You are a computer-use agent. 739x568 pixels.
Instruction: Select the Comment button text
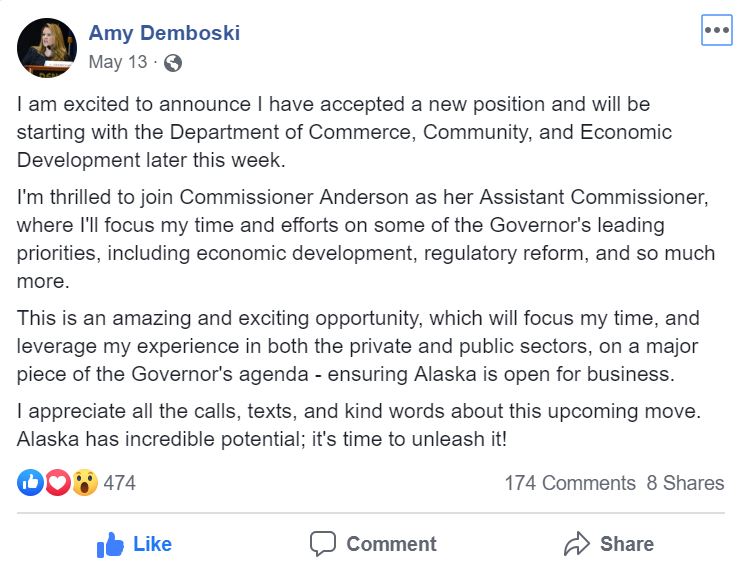[391, 544]
